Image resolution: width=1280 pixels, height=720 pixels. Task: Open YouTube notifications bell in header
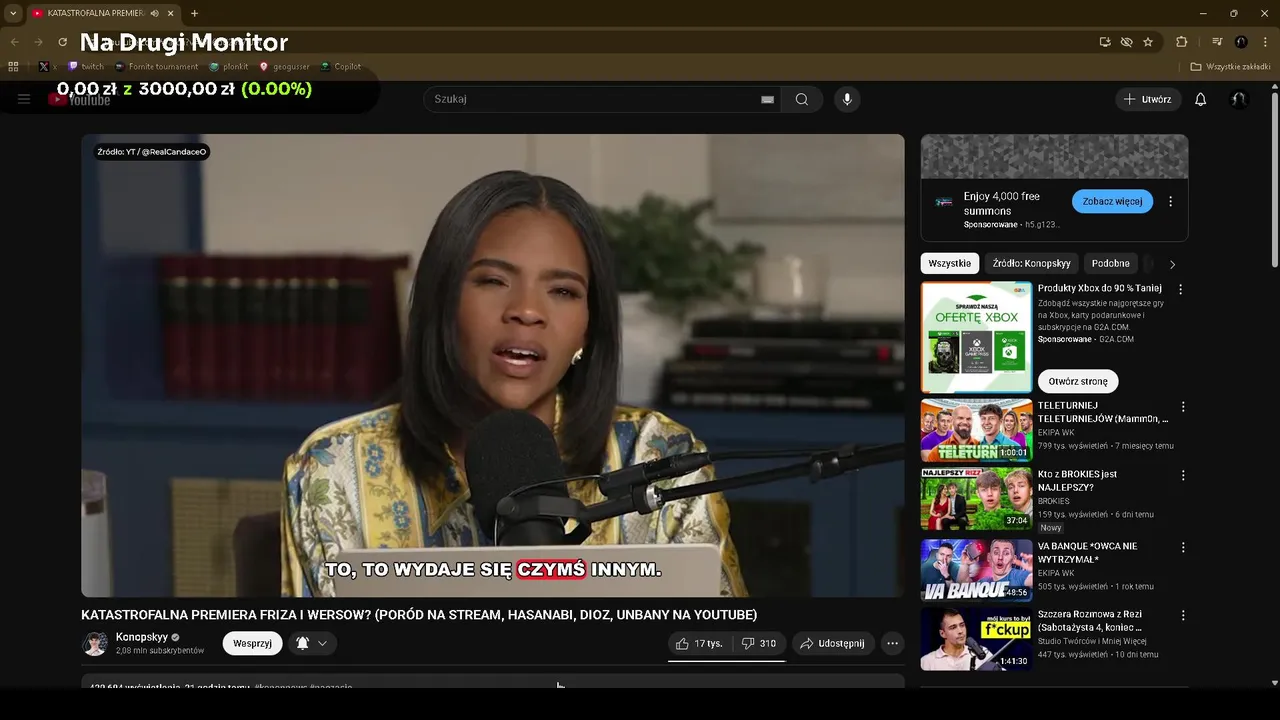pos(1201,99)
